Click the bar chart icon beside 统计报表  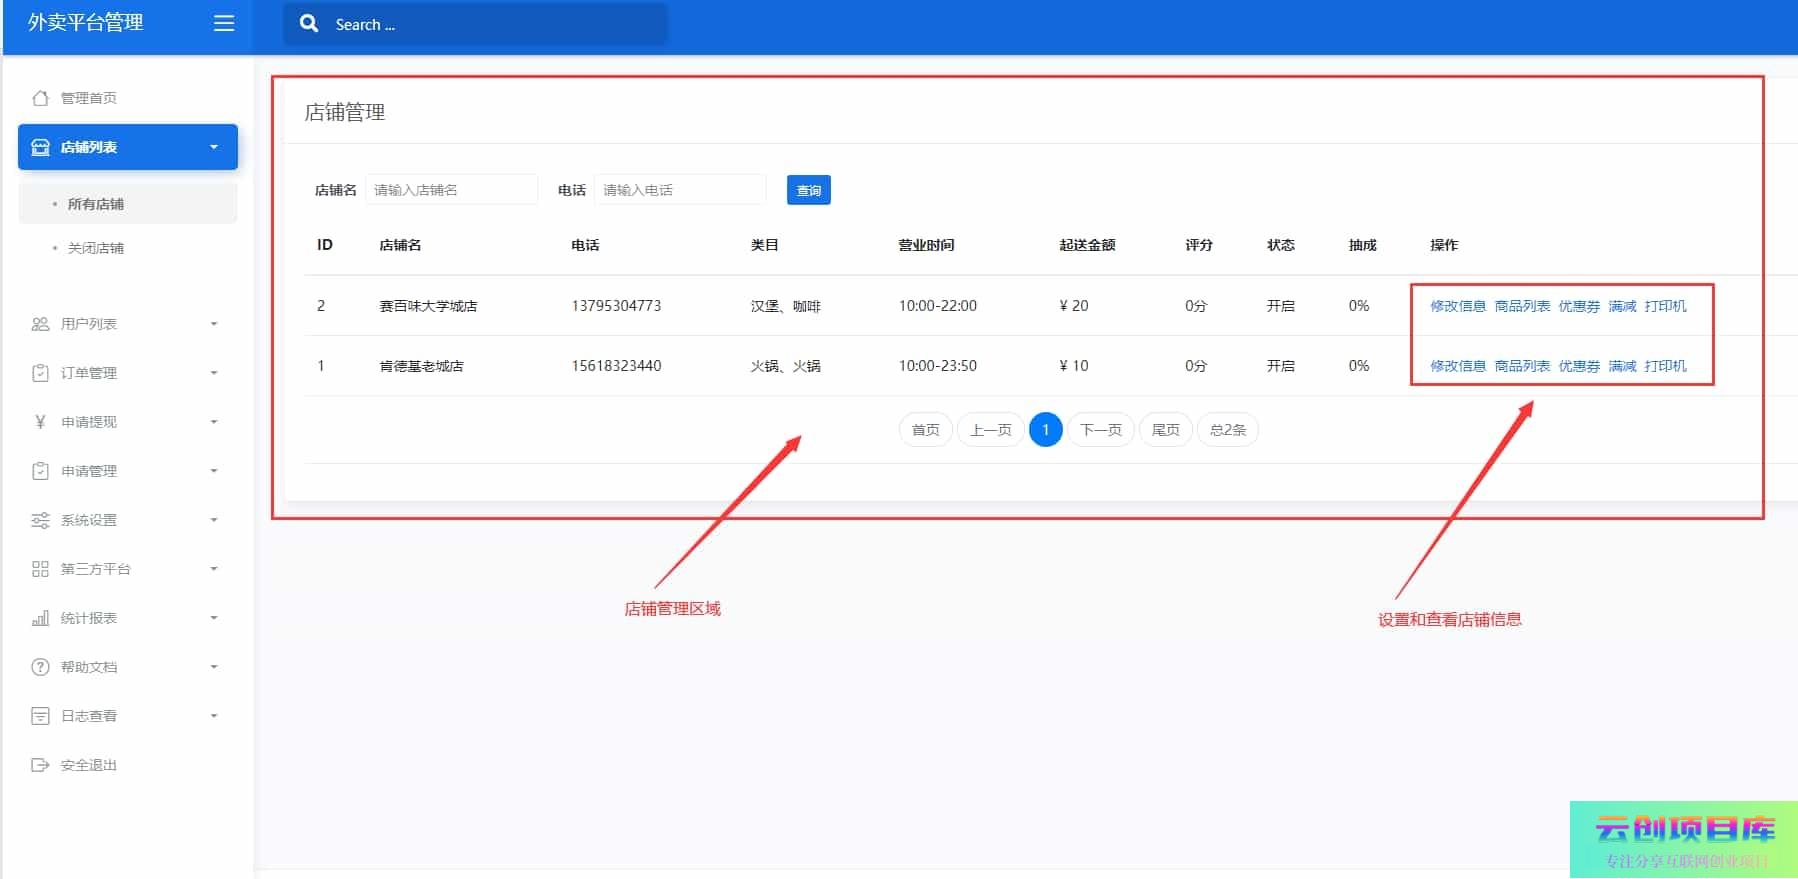coord(40,618)
